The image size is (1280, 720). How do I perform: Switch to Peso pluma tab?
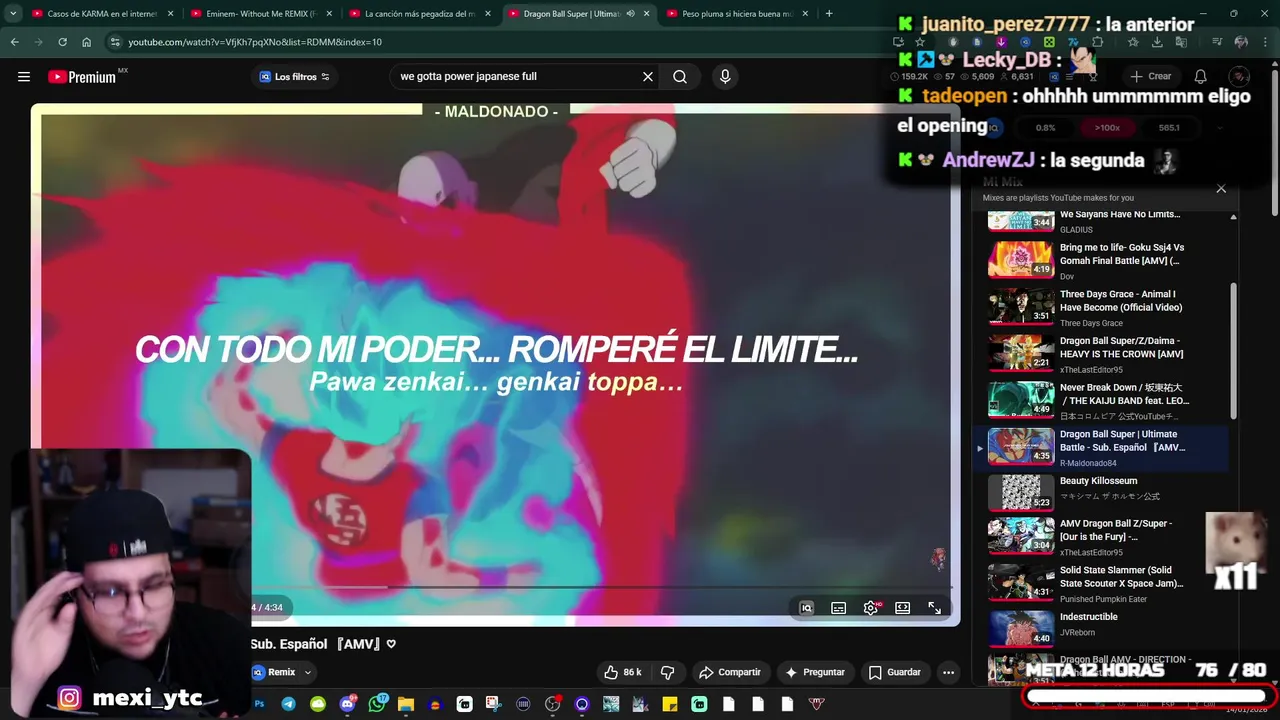click(x=737, y=14)
